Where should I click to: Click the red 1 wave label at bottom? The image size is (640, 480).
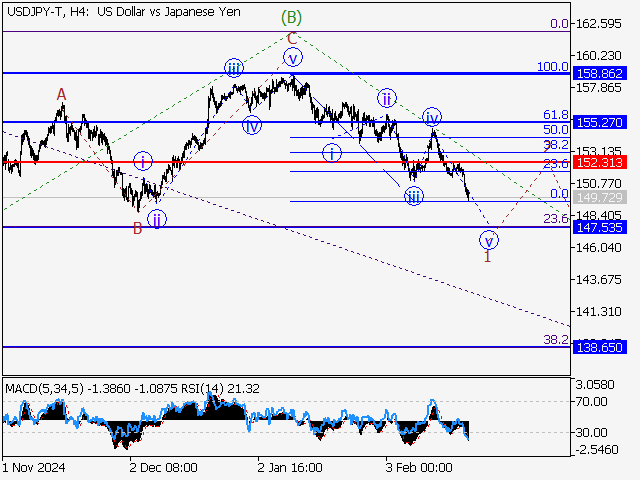tap(488, 258)
